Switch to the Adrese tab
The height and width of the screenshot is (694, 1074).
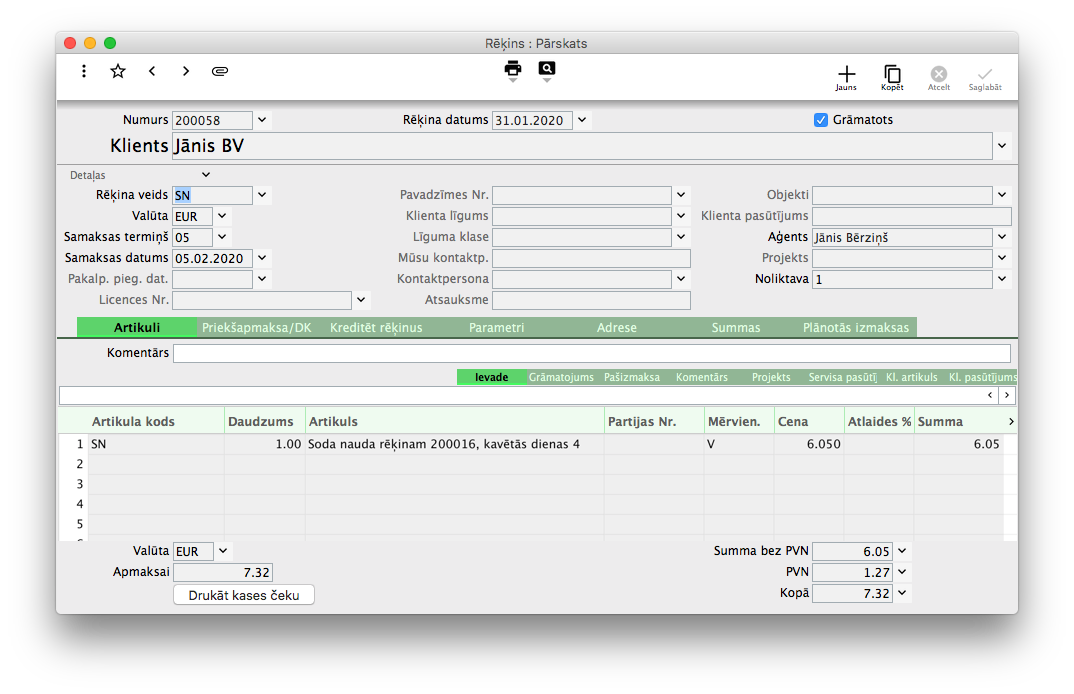pyautogui.click(x=616, y=327)
